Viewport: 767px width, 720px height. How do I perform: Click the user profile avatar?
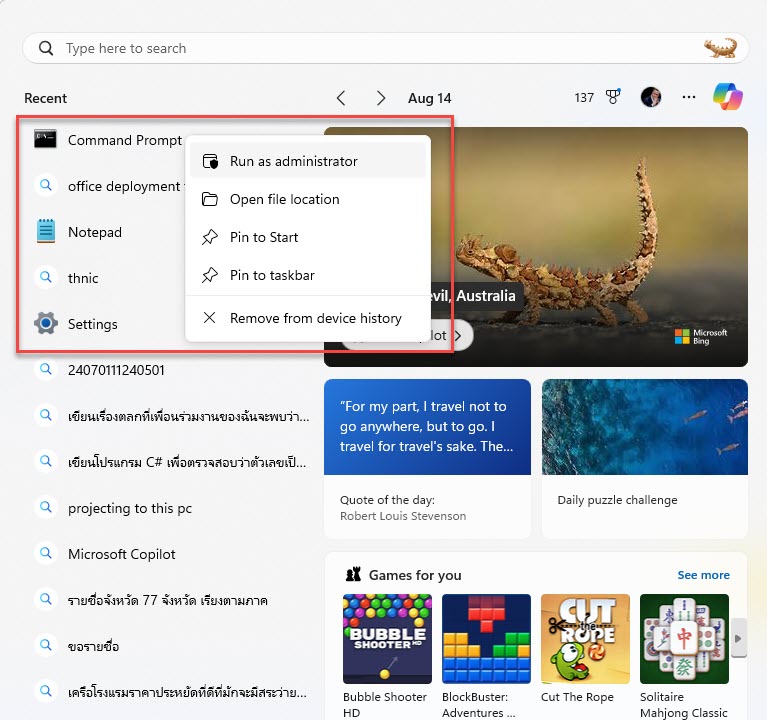[x=651, y=97]
